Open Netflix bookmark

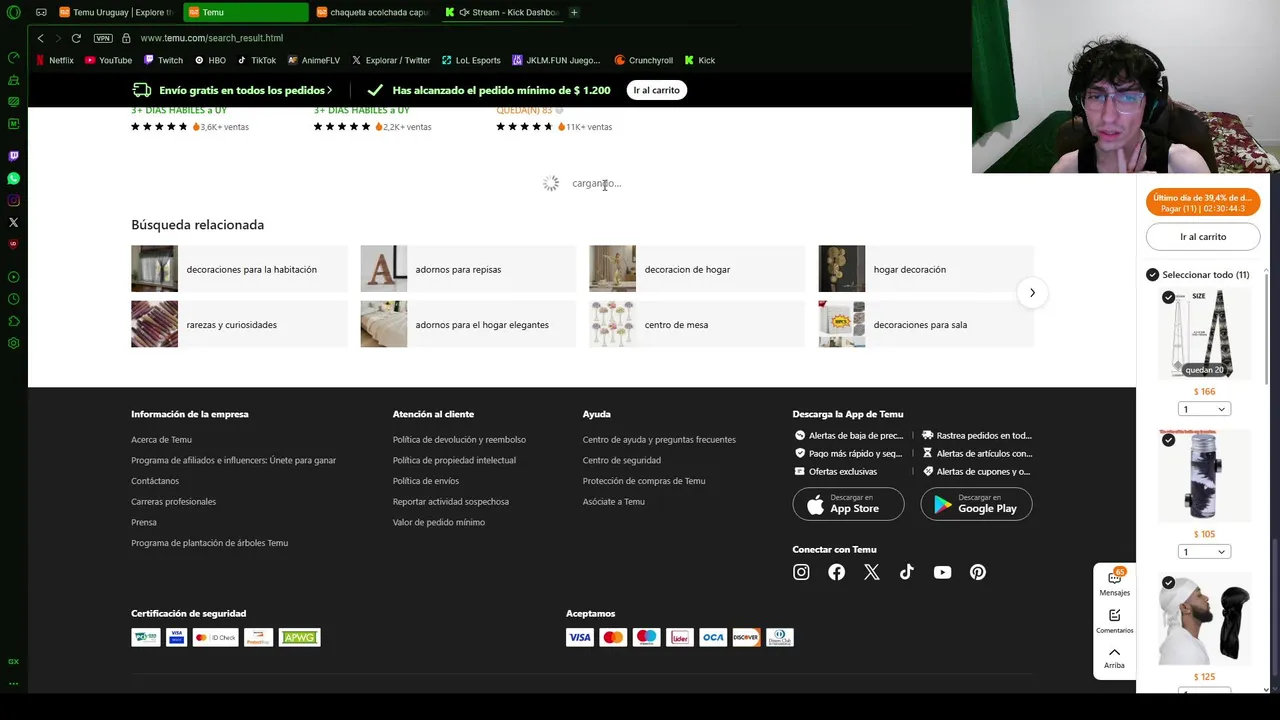[54, 60]
